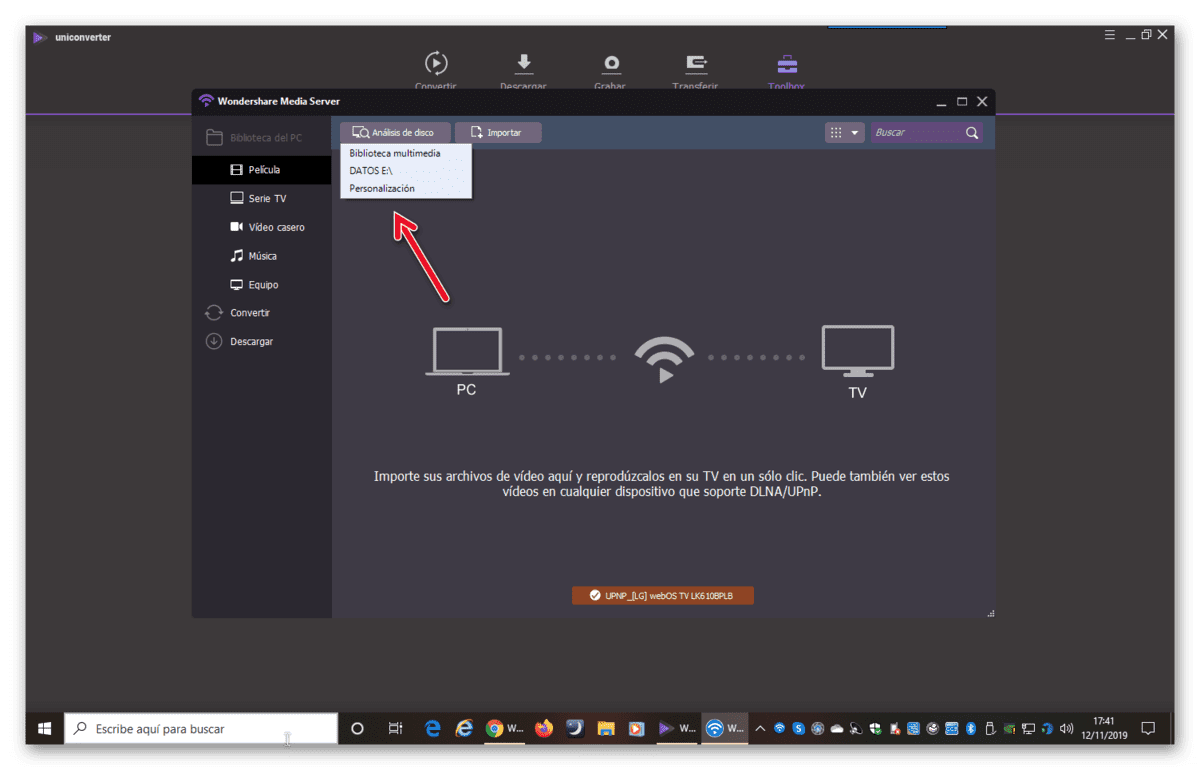Open the UniConverter hamburger menu
The width and height of the screenshot is (1200, 770).
pyautogui.click(x=1110, y=35)
